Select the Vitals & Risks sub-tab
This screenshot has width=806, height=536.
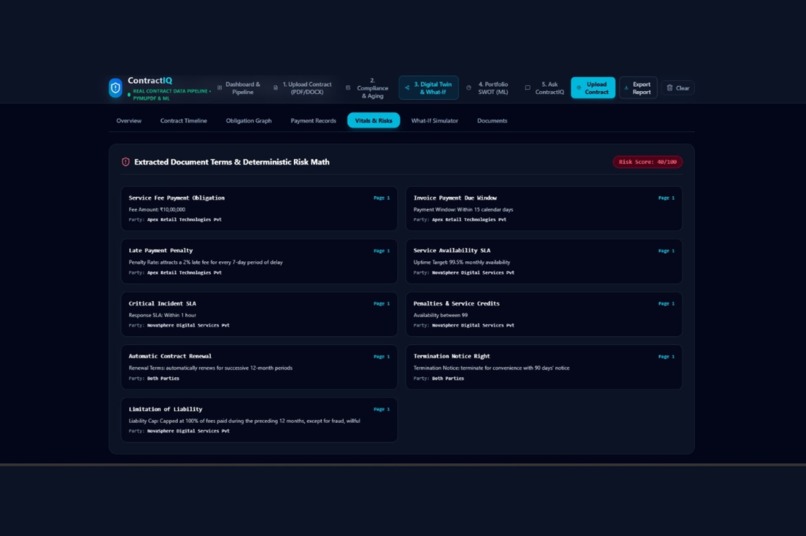click(x=374, y=121)
